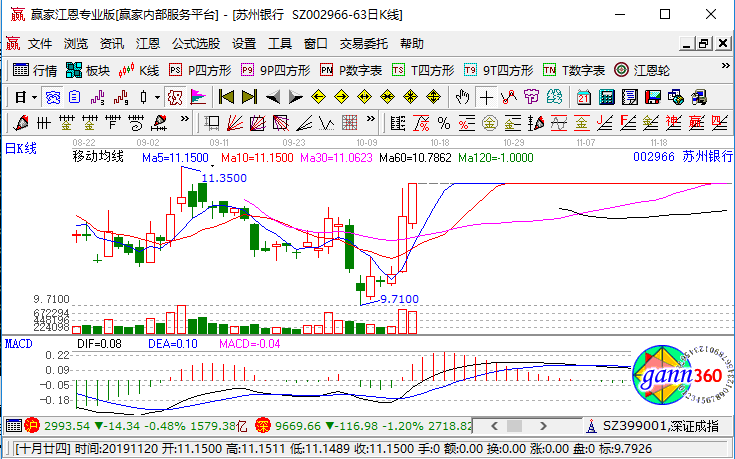The width and height of the screenshot is (735, 459).
Task: Expand the middle toolbar overflow chevron
Action: coord(371,119)
